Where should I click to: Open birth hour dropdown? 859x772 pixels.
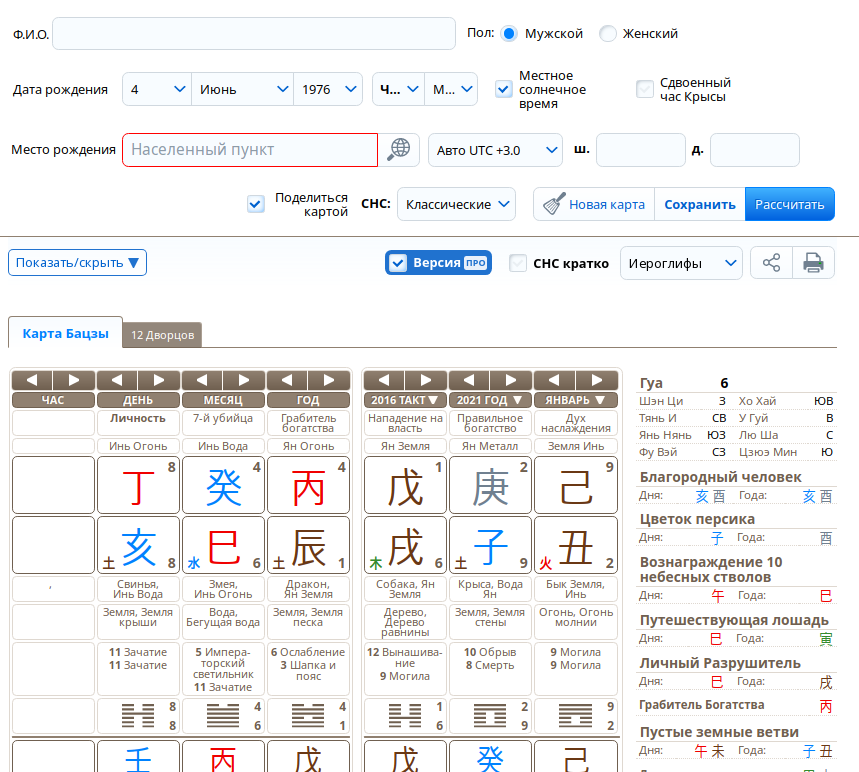tap(398, 89)
